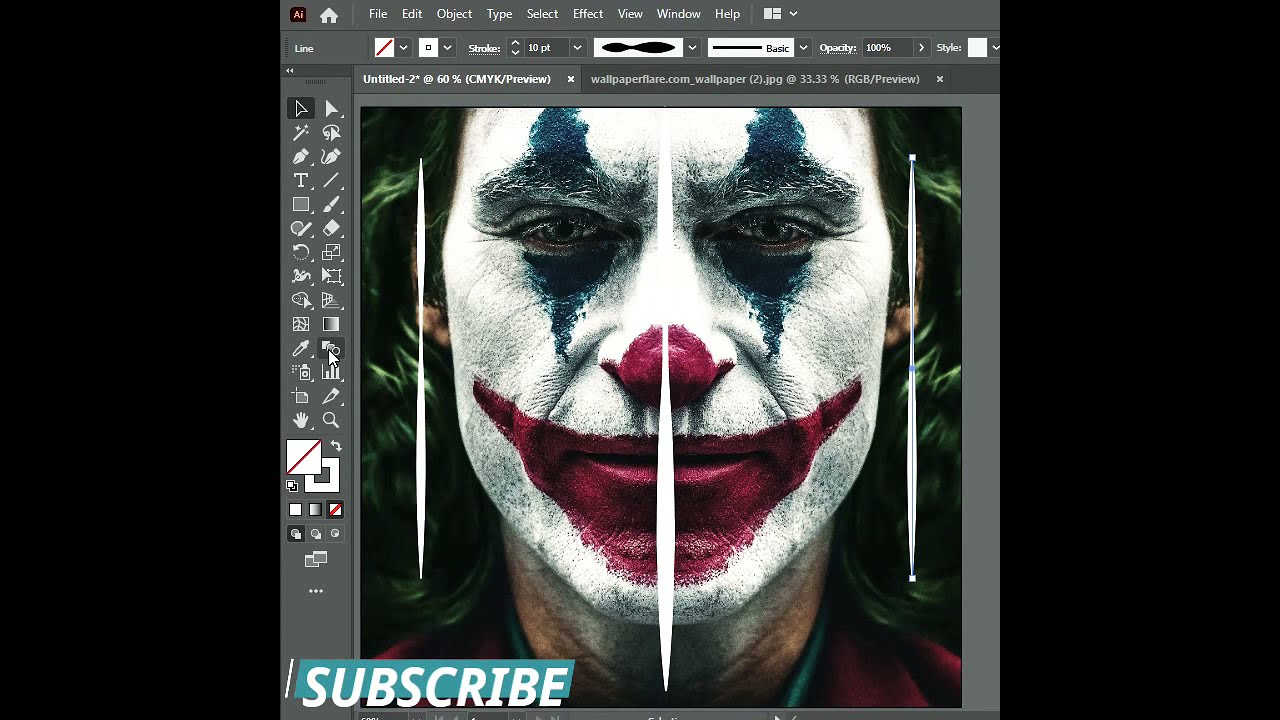Click the Opacity label link

[837, 48]
